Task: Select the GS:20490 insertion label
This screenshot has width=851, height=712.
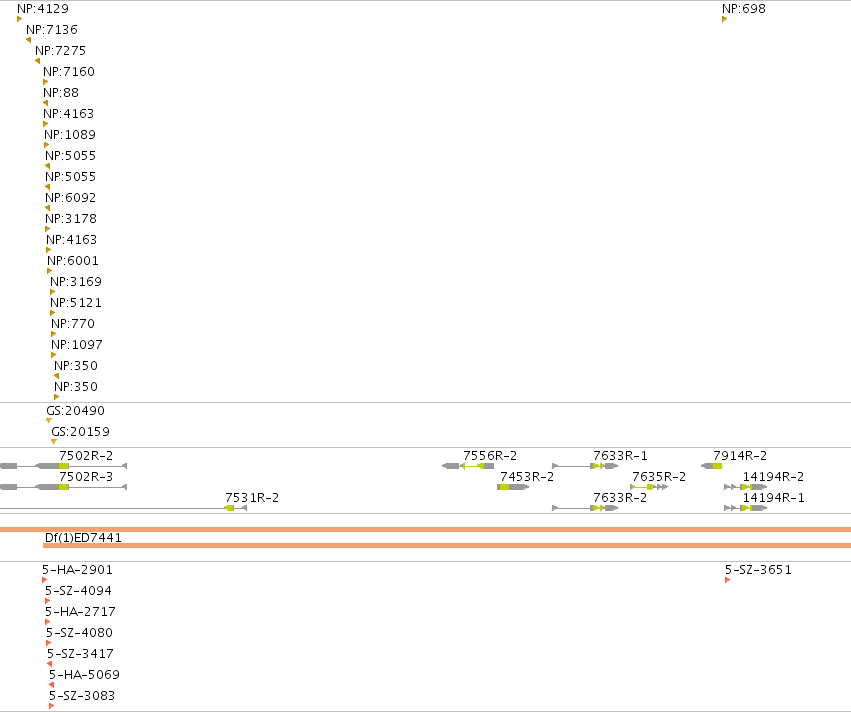Action: tap(75, 411)
